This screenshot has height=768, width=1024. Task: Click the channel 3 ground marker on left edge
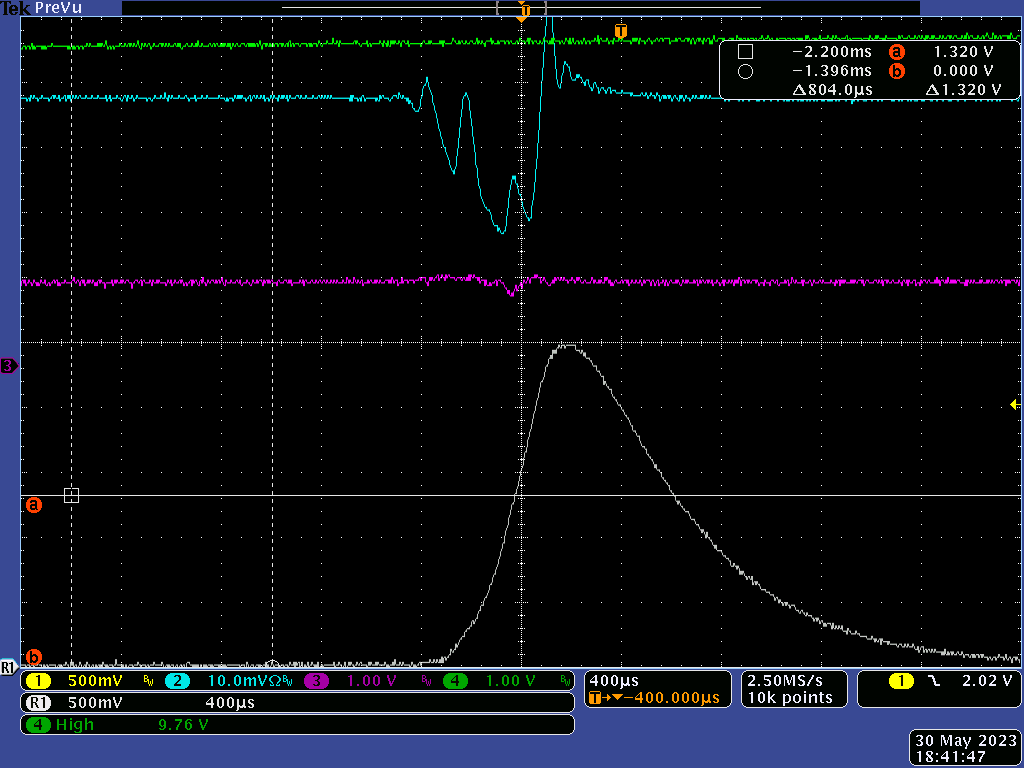[9, 366]
